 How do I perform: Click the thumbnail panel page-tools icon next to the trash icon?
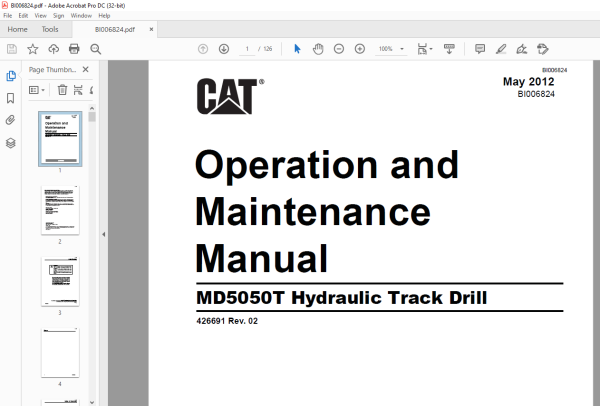click(x=78, y=90)
